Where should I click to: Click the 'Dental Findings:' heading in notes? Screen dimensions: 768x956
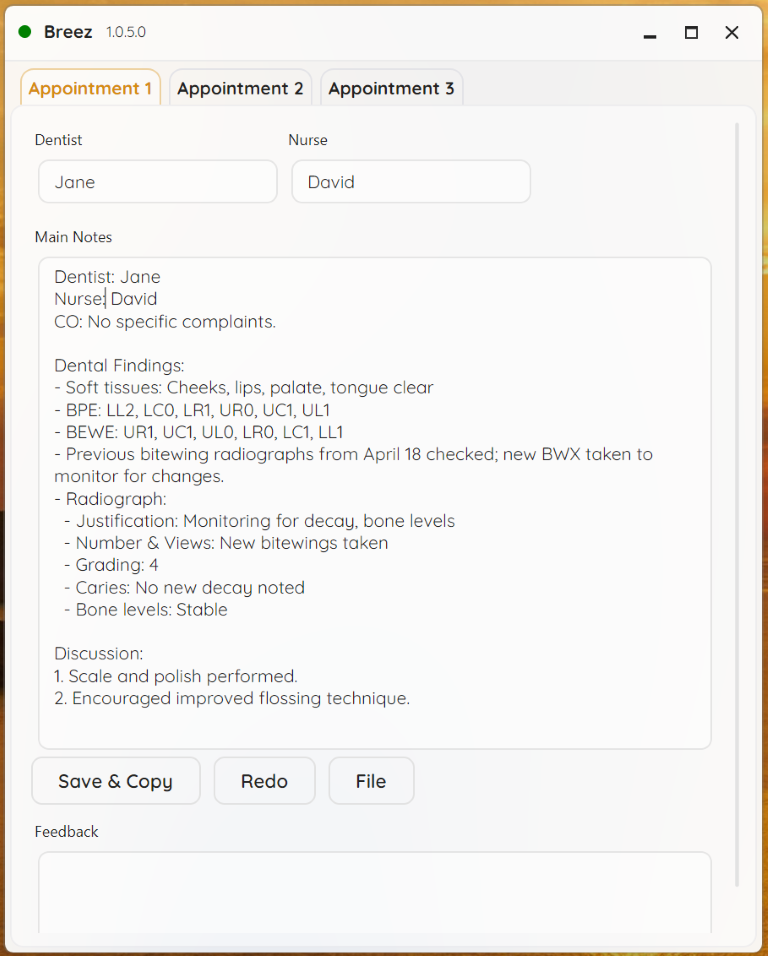pyautogui.click(x=119, y=366)
